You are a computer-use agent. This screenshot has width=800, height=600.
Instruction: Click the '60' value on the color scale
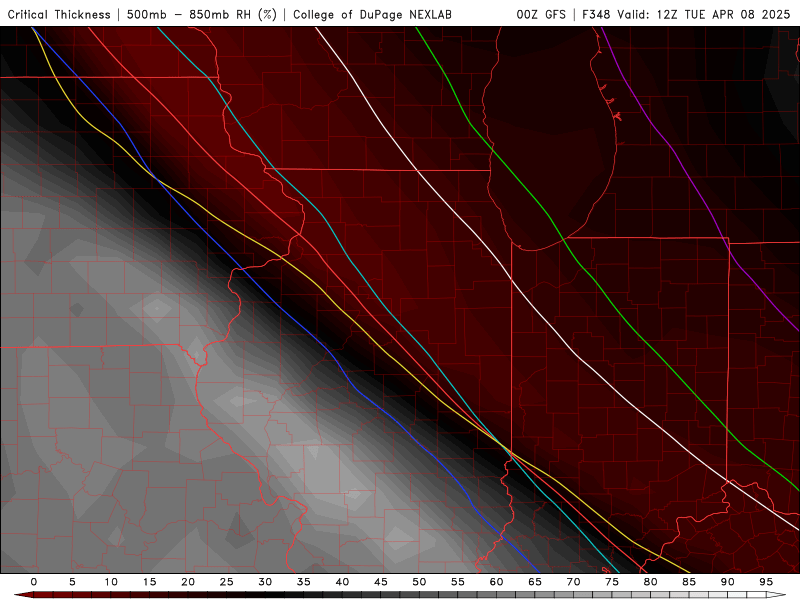[496, 582]
